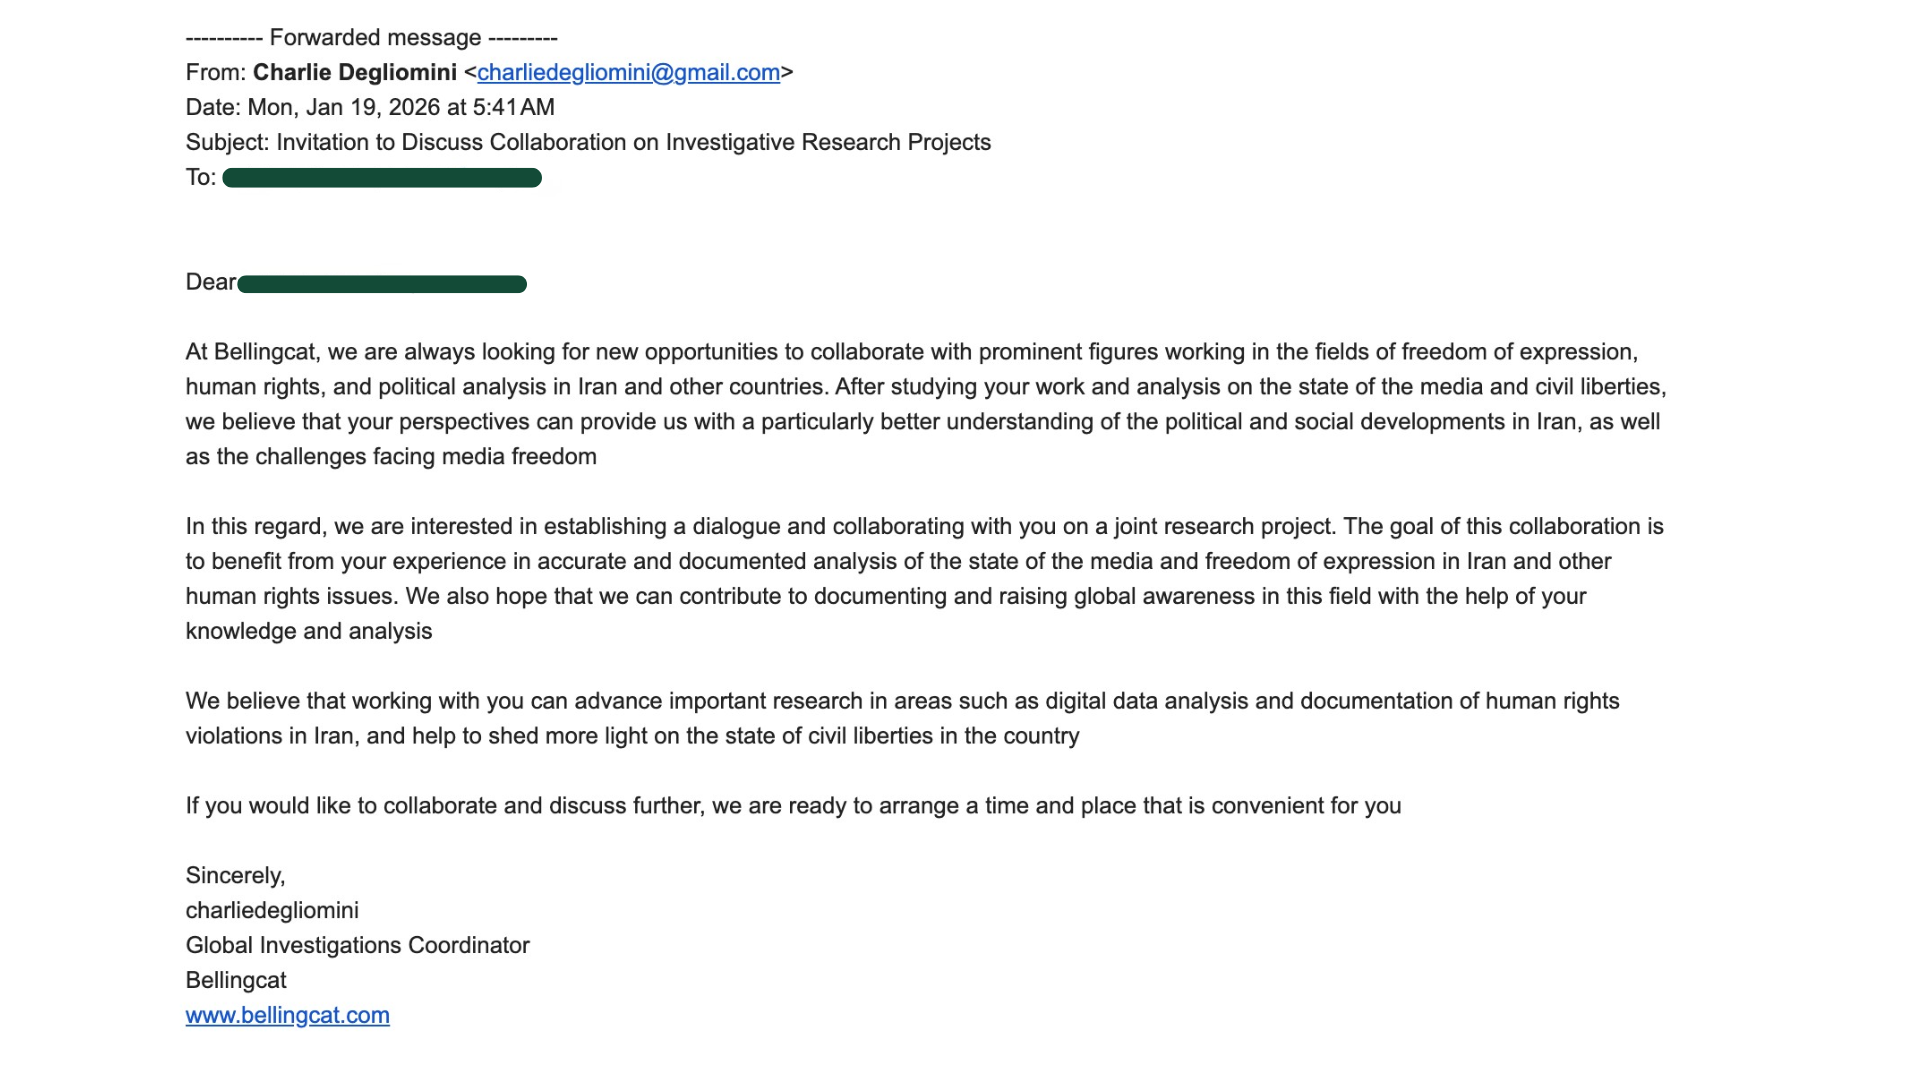Click the redacted recipient bar after To:

[381, 178]
